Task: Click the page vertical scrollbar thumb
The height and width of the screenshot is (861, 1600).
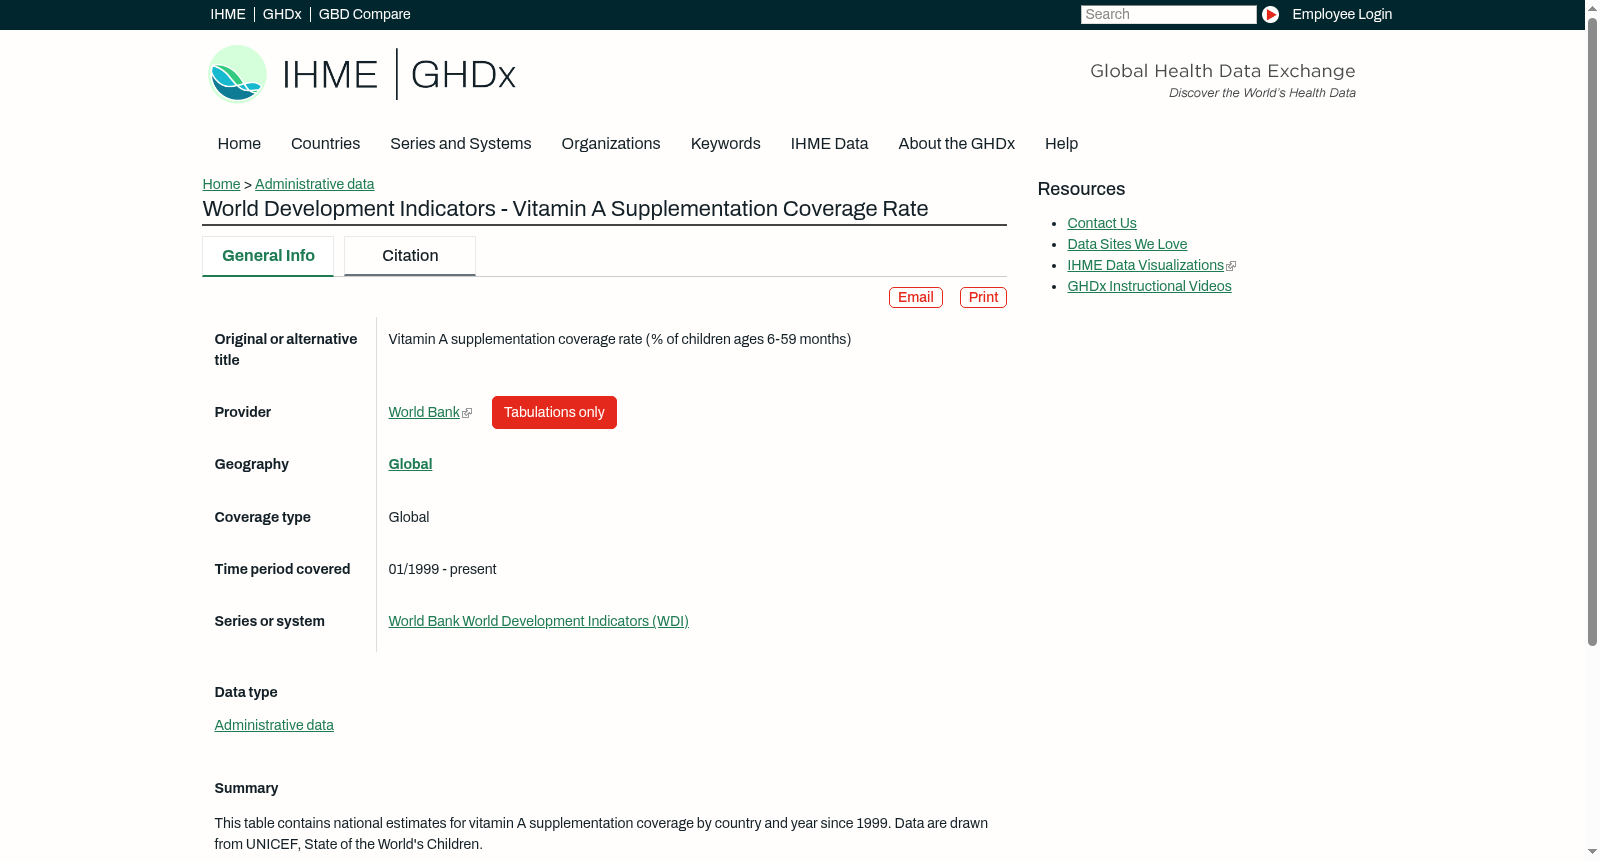Action: pyautogui.click(x=1592, y=330)
